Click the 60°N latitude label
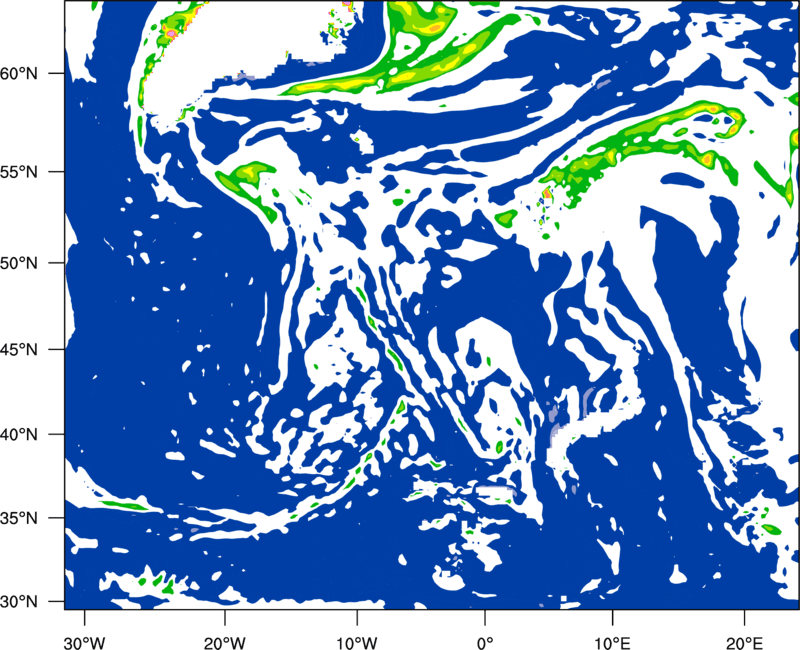The width and height of the screenshot is (800, 650). (19, 74)
